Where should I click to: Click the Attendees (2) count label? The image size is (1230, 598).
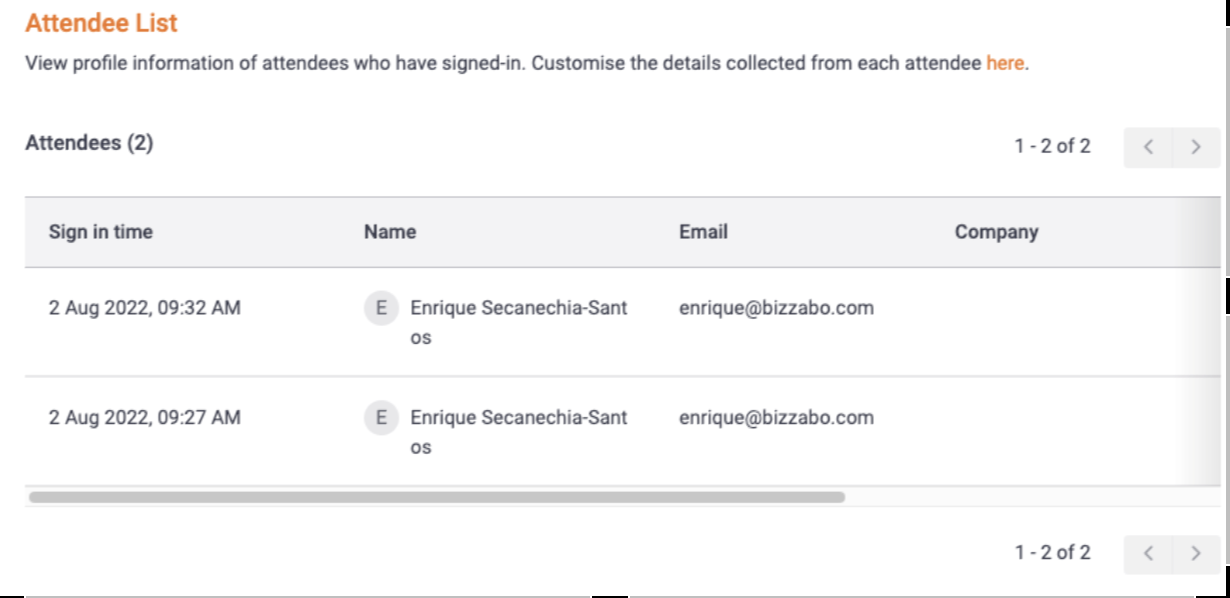[89, 143]
